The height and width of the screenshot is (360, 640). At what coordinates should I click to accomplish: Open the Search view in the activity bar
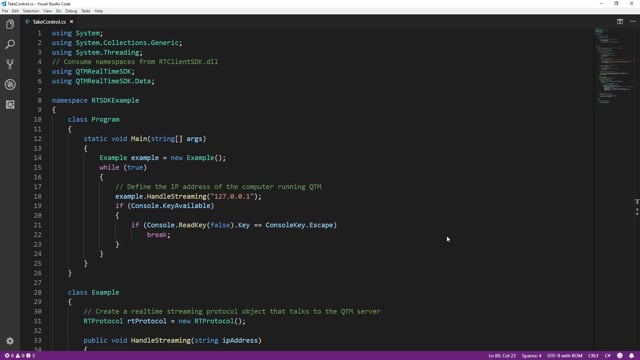(10, 44)
